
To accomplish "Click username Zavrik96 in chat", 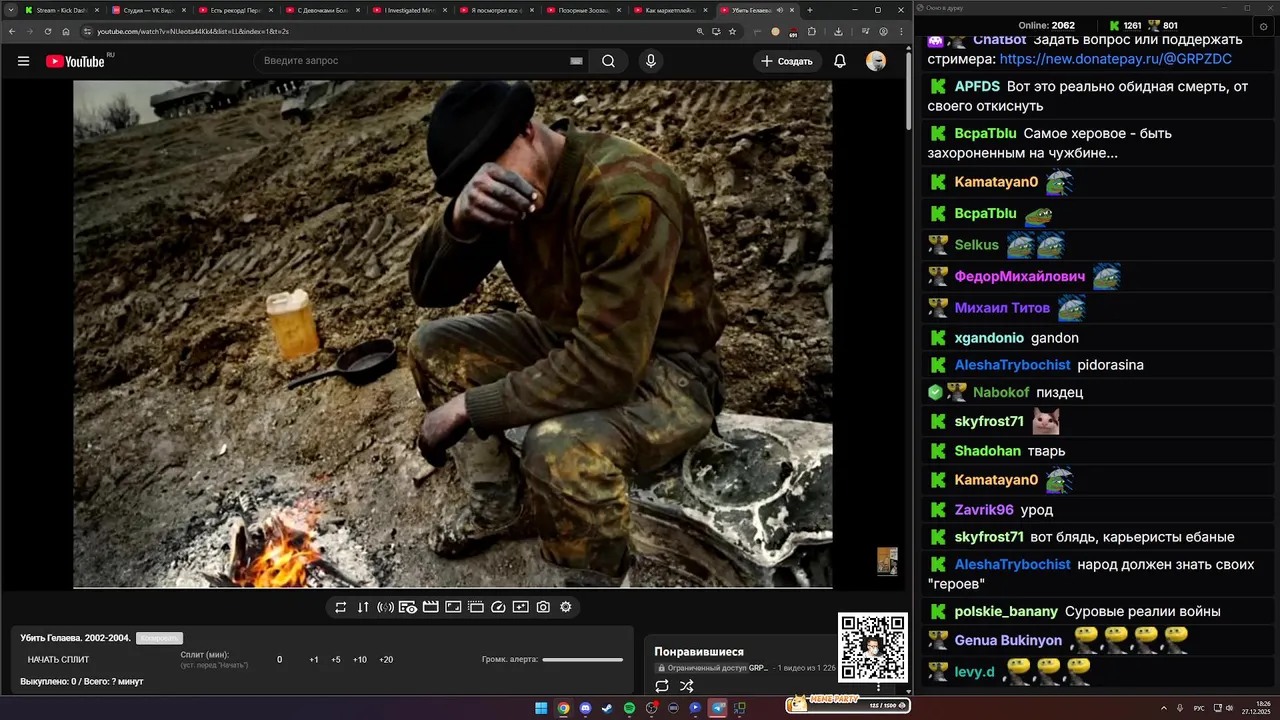I will [x=984, y=510].
